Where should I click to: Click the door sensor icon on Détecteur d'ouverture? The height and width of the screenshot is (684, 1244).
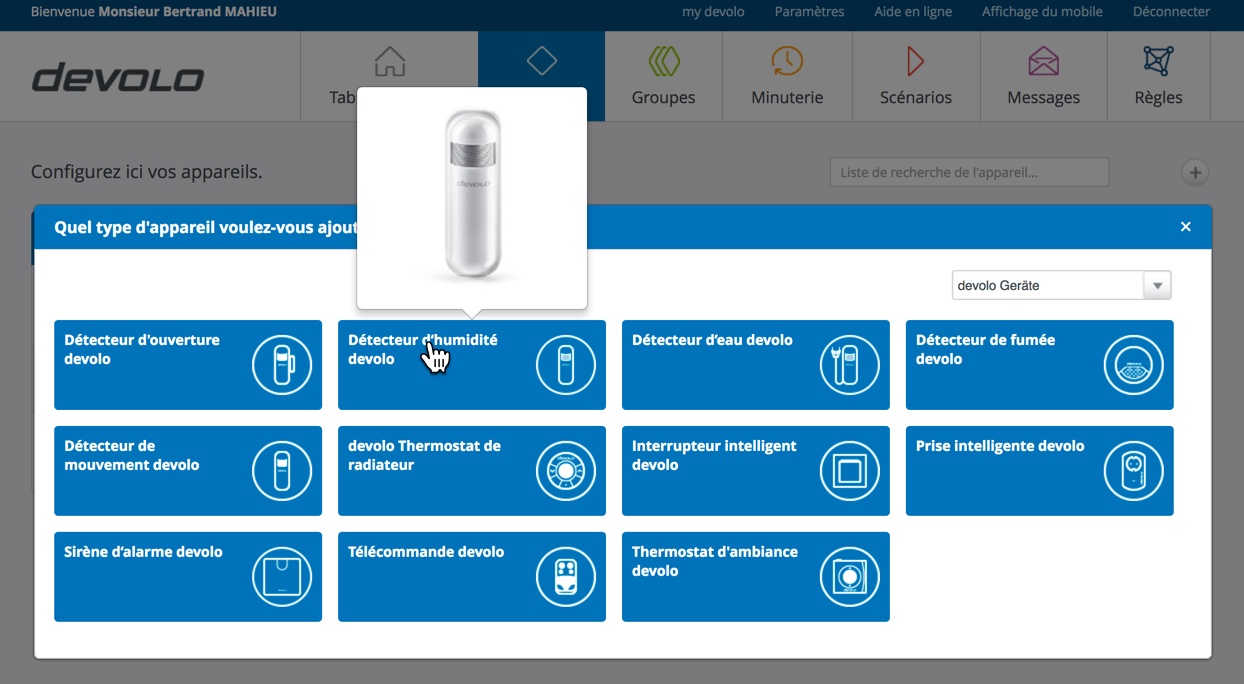282,365
